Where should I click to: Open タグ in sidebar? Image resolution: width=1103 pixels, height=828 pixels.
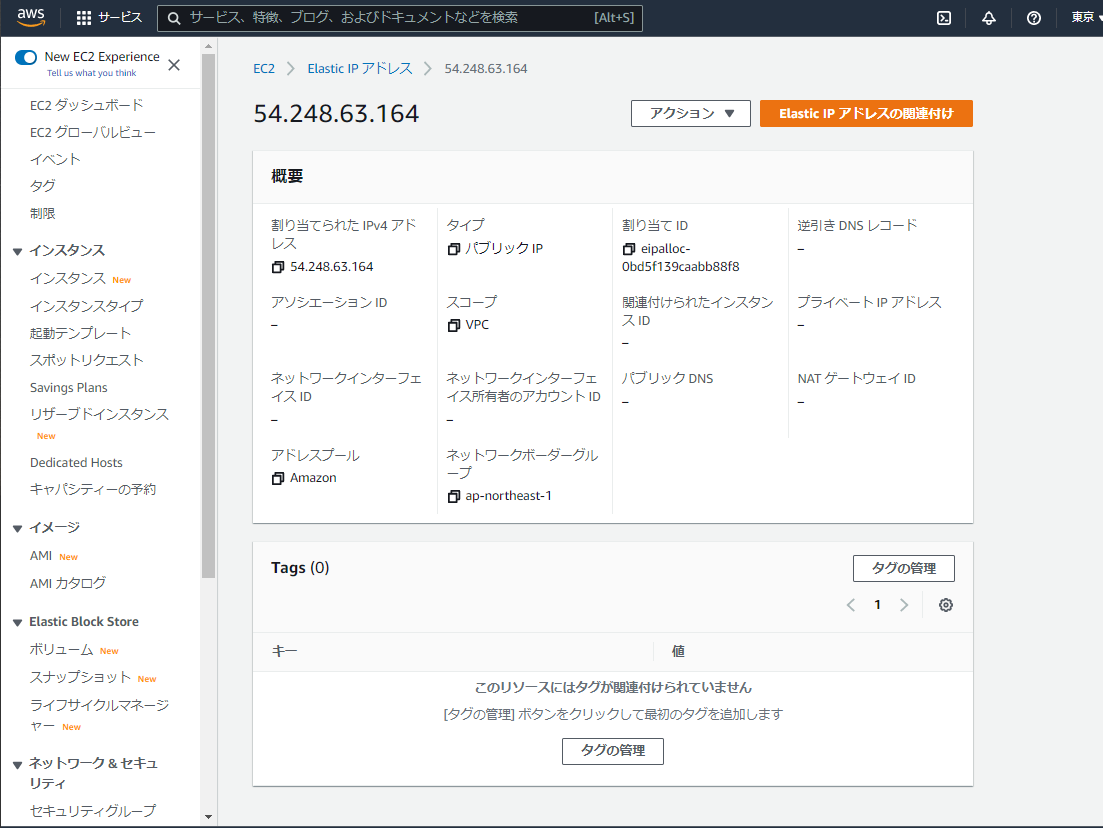42,186
